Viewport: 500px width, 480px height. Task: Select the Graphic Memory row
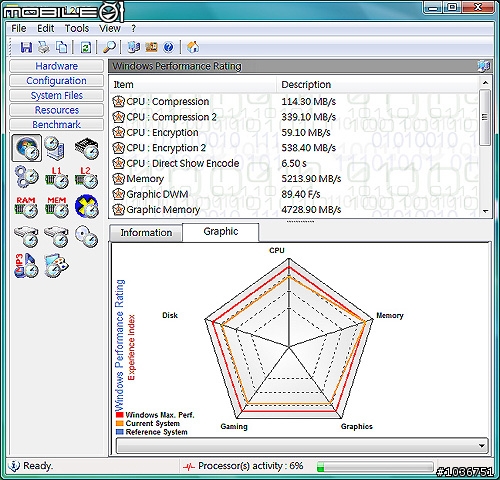(x=295, y=209)
